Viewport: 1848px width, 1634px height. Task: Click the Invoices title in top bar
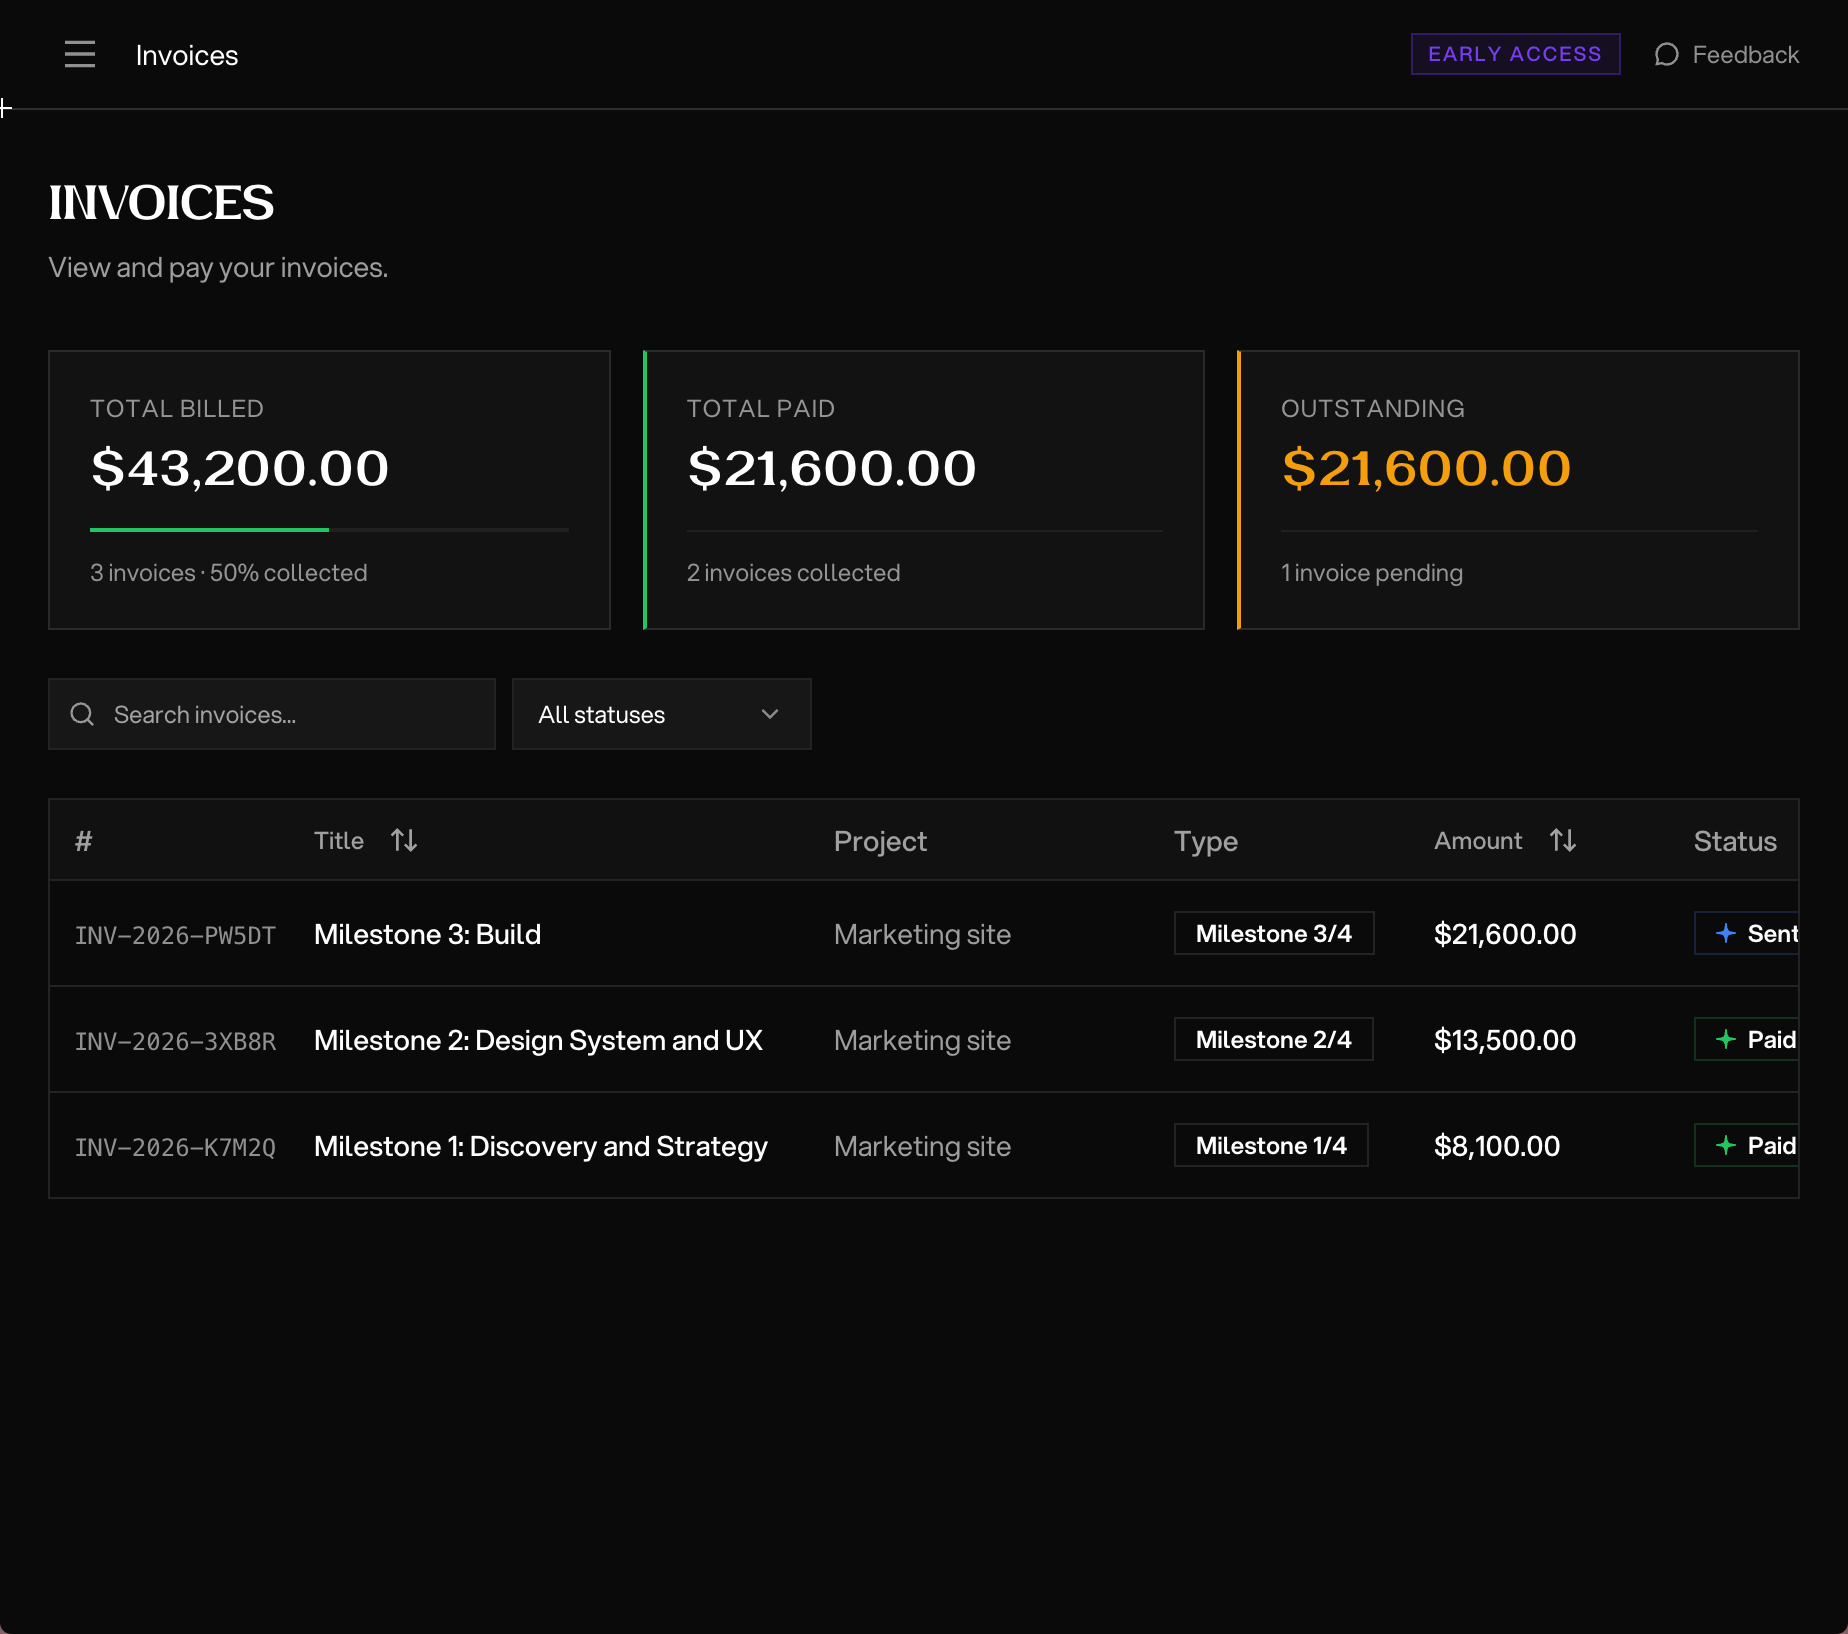[x=187, y=55]
